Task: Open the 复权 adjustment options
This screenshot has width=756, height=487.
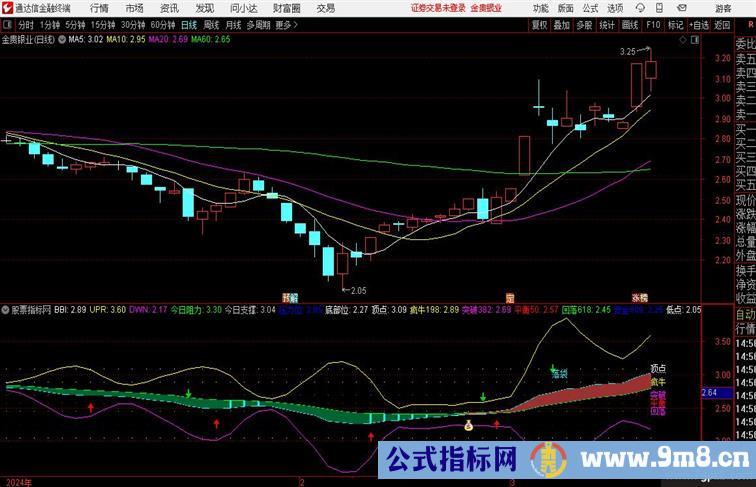Action: (539, 25)
